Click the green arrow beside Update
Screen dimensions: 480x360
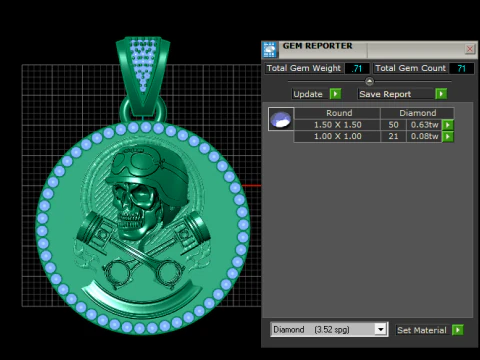coord(335,94)
